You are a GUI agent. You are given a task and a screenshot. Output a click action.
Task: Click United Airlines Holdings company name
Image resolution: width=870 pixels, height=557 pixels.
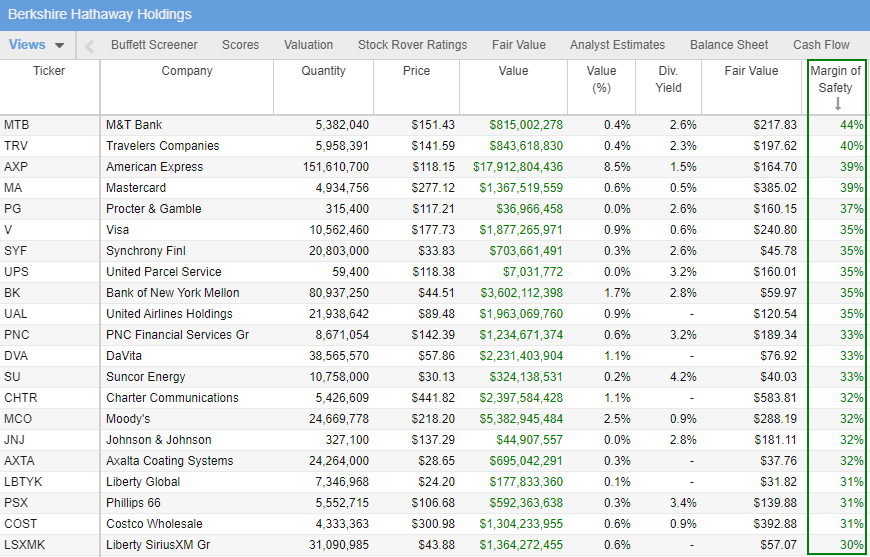click(x=169, y=314)
